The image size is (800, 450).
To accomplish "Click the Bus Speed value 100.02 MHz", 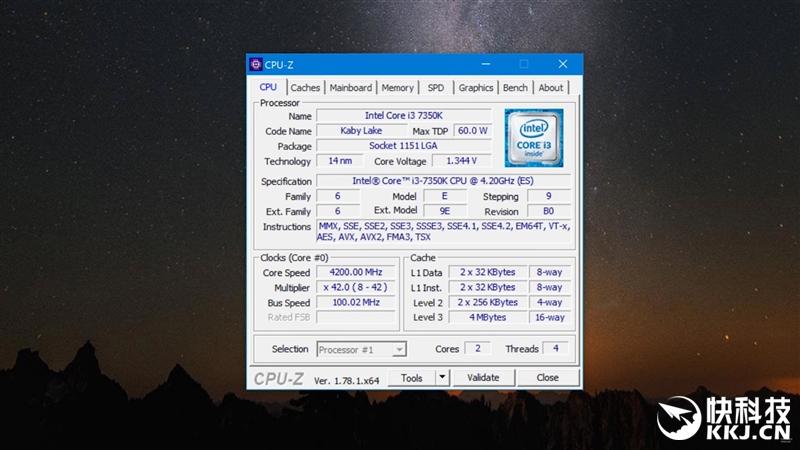I will (356, 303).
